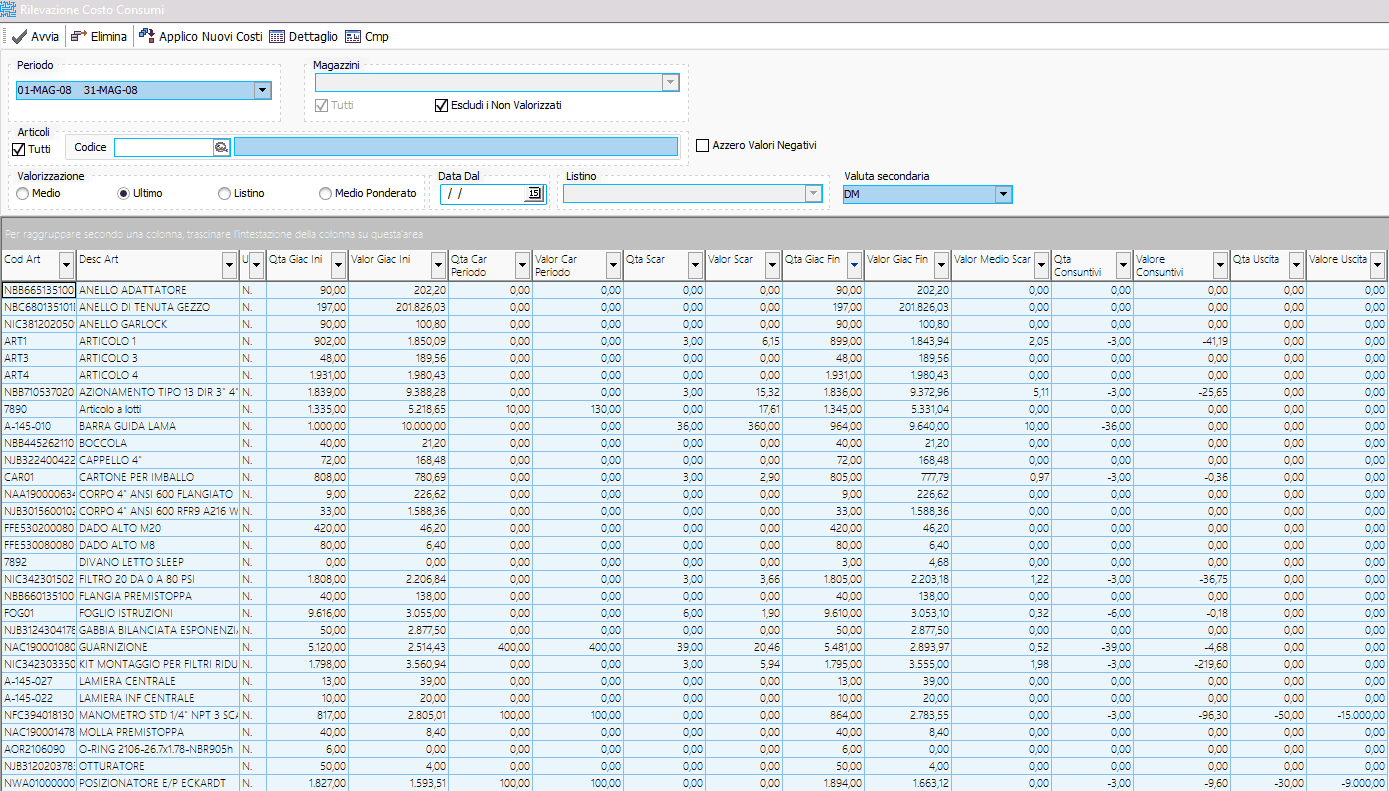Click the Avvia toolbar button
1389x791 pixels.
pos(35,36)
